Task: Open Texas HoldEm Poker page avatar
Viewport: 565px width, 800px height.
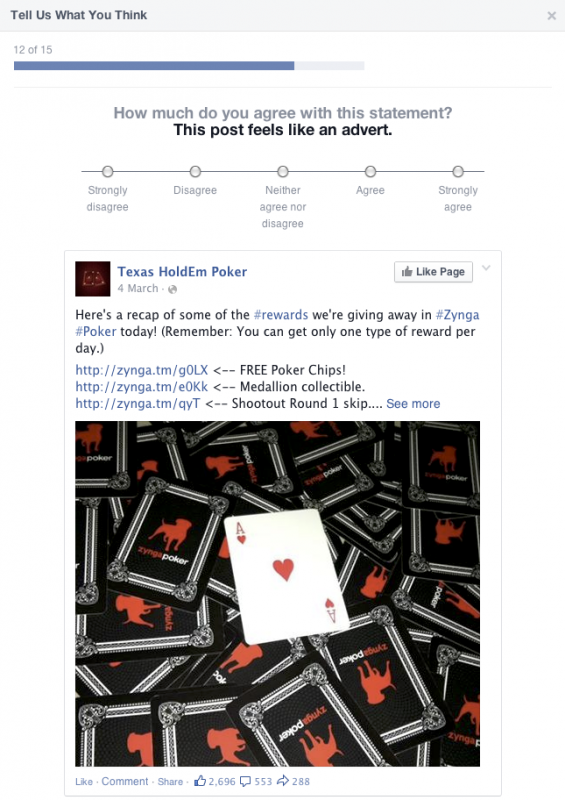Action: 93,279
